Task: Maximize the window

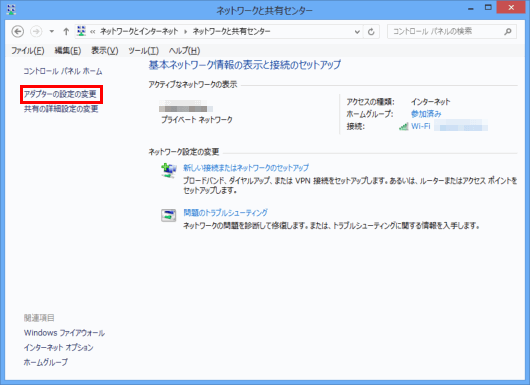Action: click(488, 7)
